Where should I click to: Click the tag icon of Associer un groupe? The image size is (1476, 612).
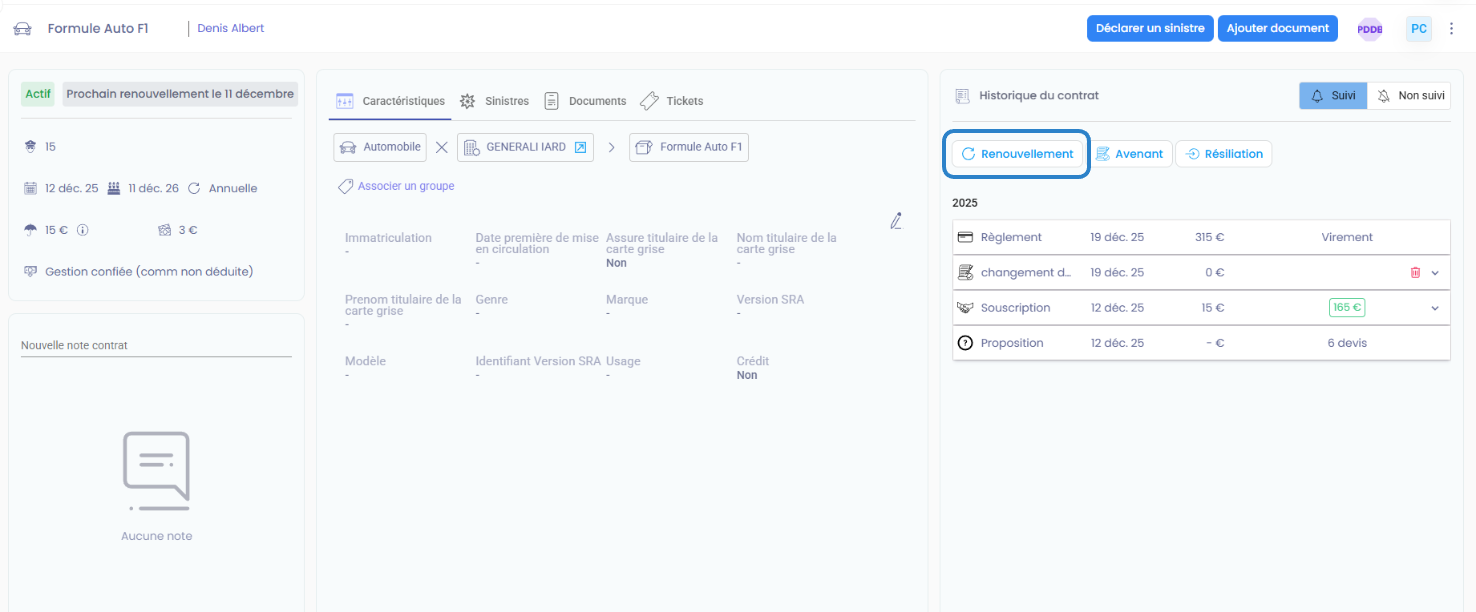[345, 186]
